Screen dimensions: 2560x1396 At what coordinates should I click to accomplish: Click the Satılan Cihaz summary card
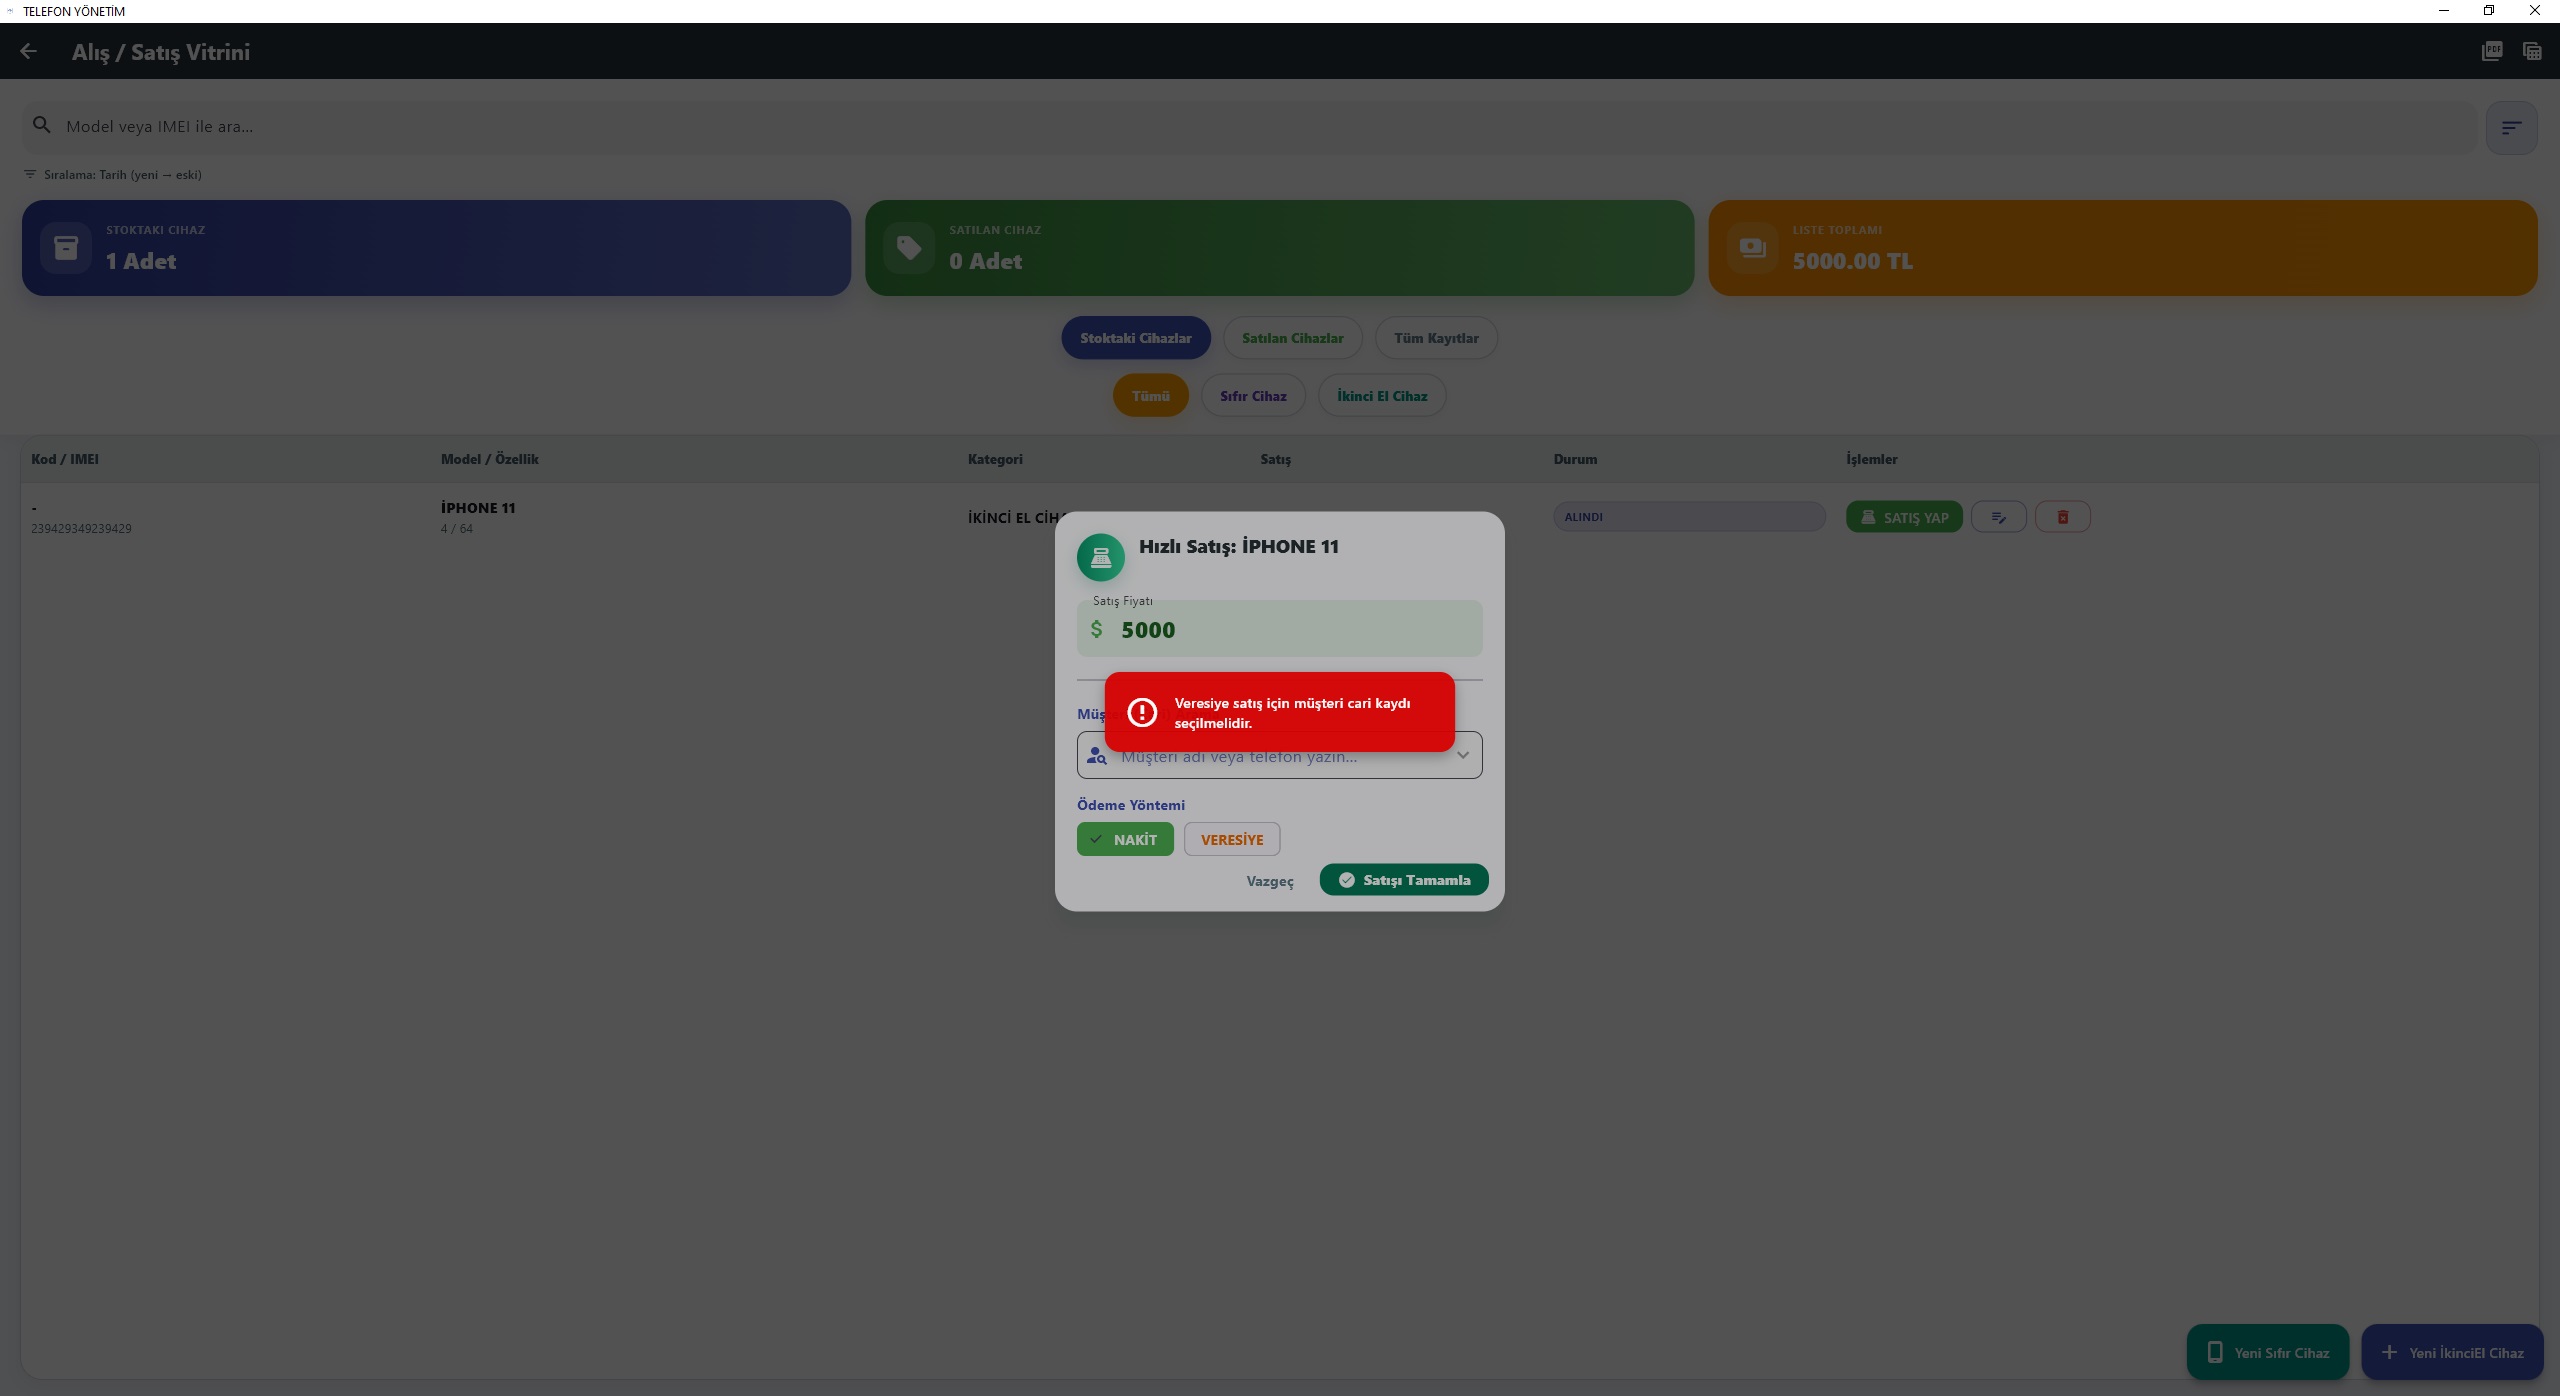(1279, 248)
